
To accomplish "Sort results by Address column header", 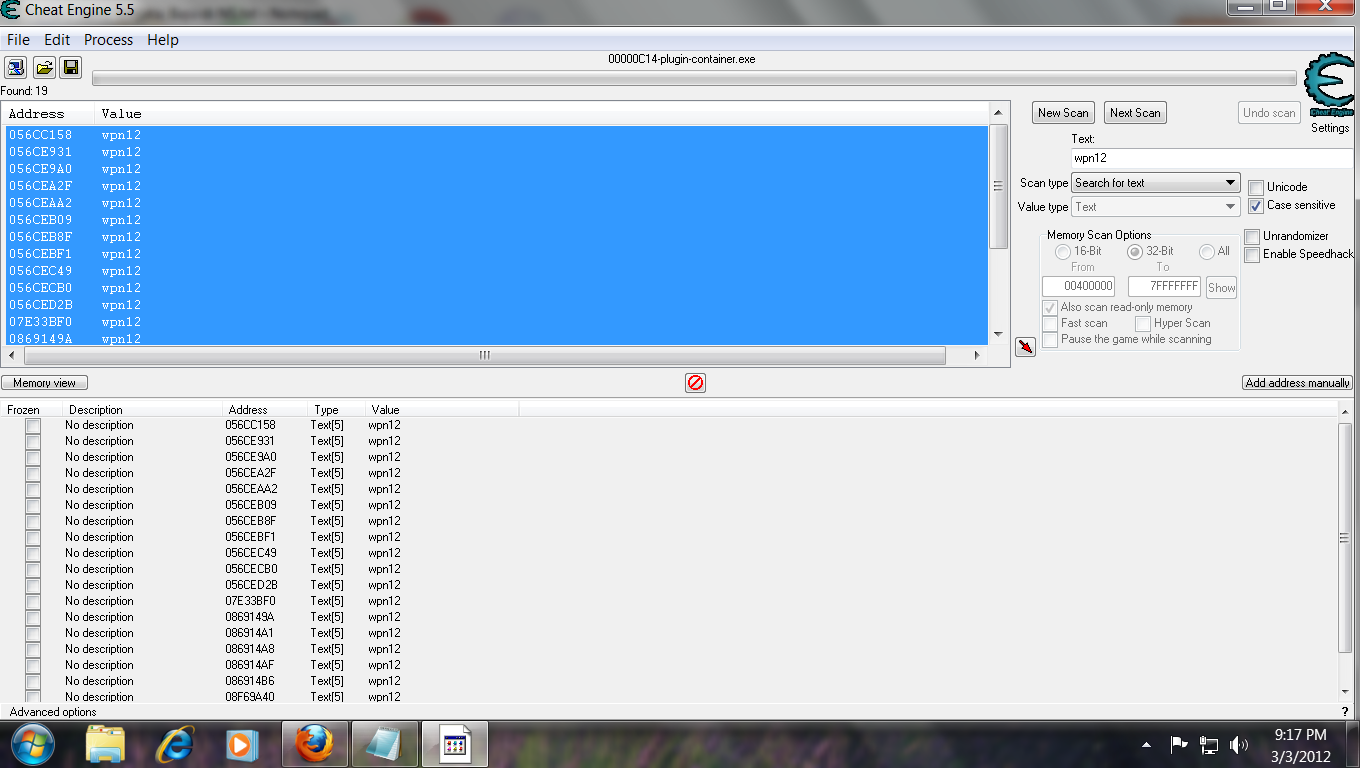I will click(x=48, y=114).
